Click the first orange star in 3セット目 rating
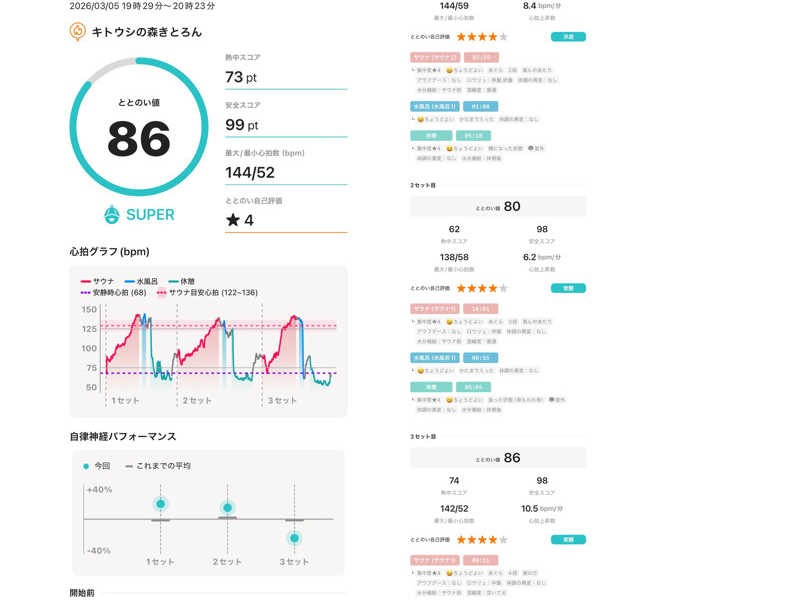 coord(461,540)
